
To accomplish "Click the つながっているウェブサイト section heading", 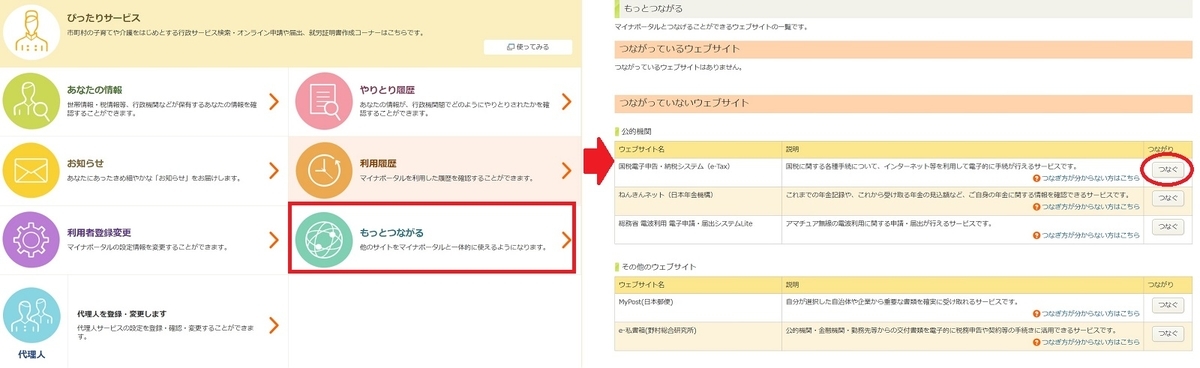I will [904, 49].
